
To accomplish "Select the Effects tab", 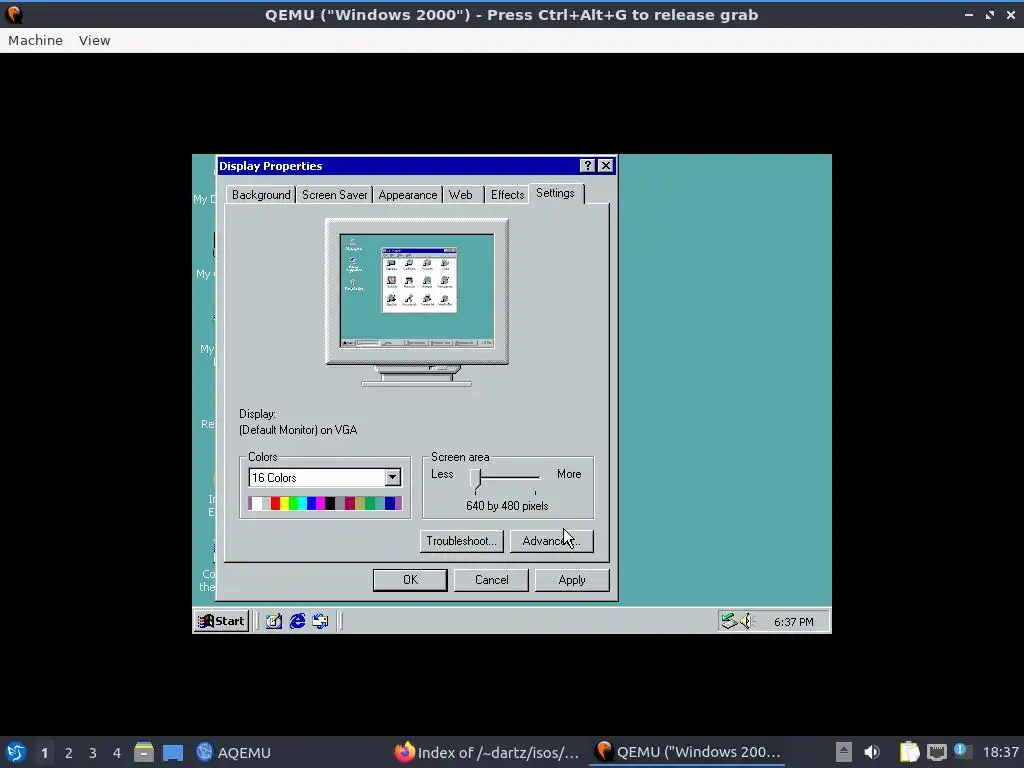I will (507, 195).
